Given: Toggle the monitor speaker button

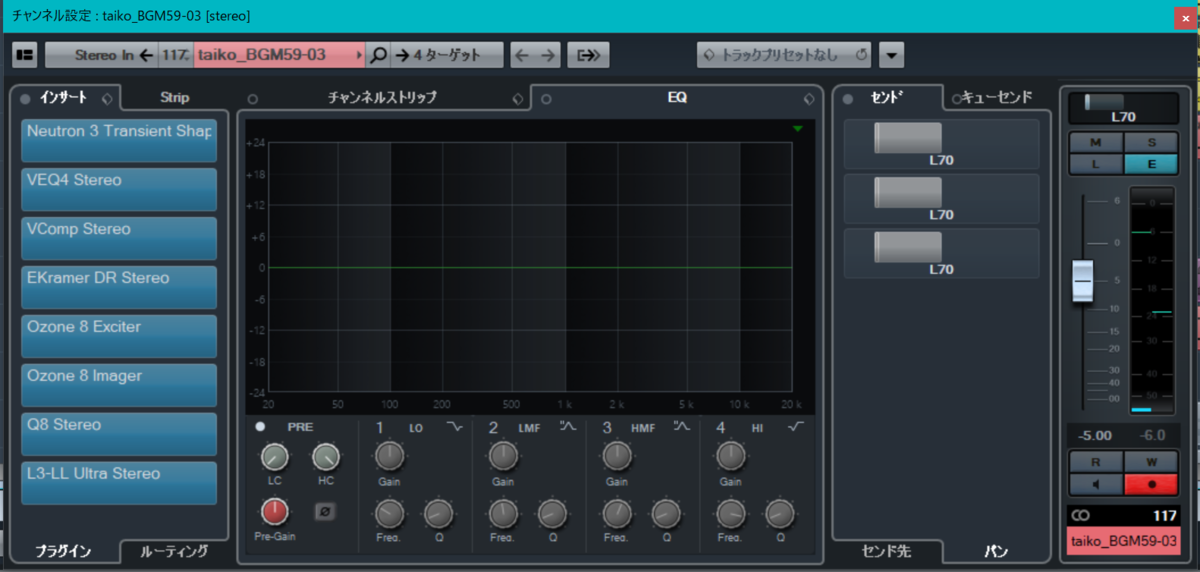Looking at the screenshot, I should pyautogui.click(x=1096, y=485).
